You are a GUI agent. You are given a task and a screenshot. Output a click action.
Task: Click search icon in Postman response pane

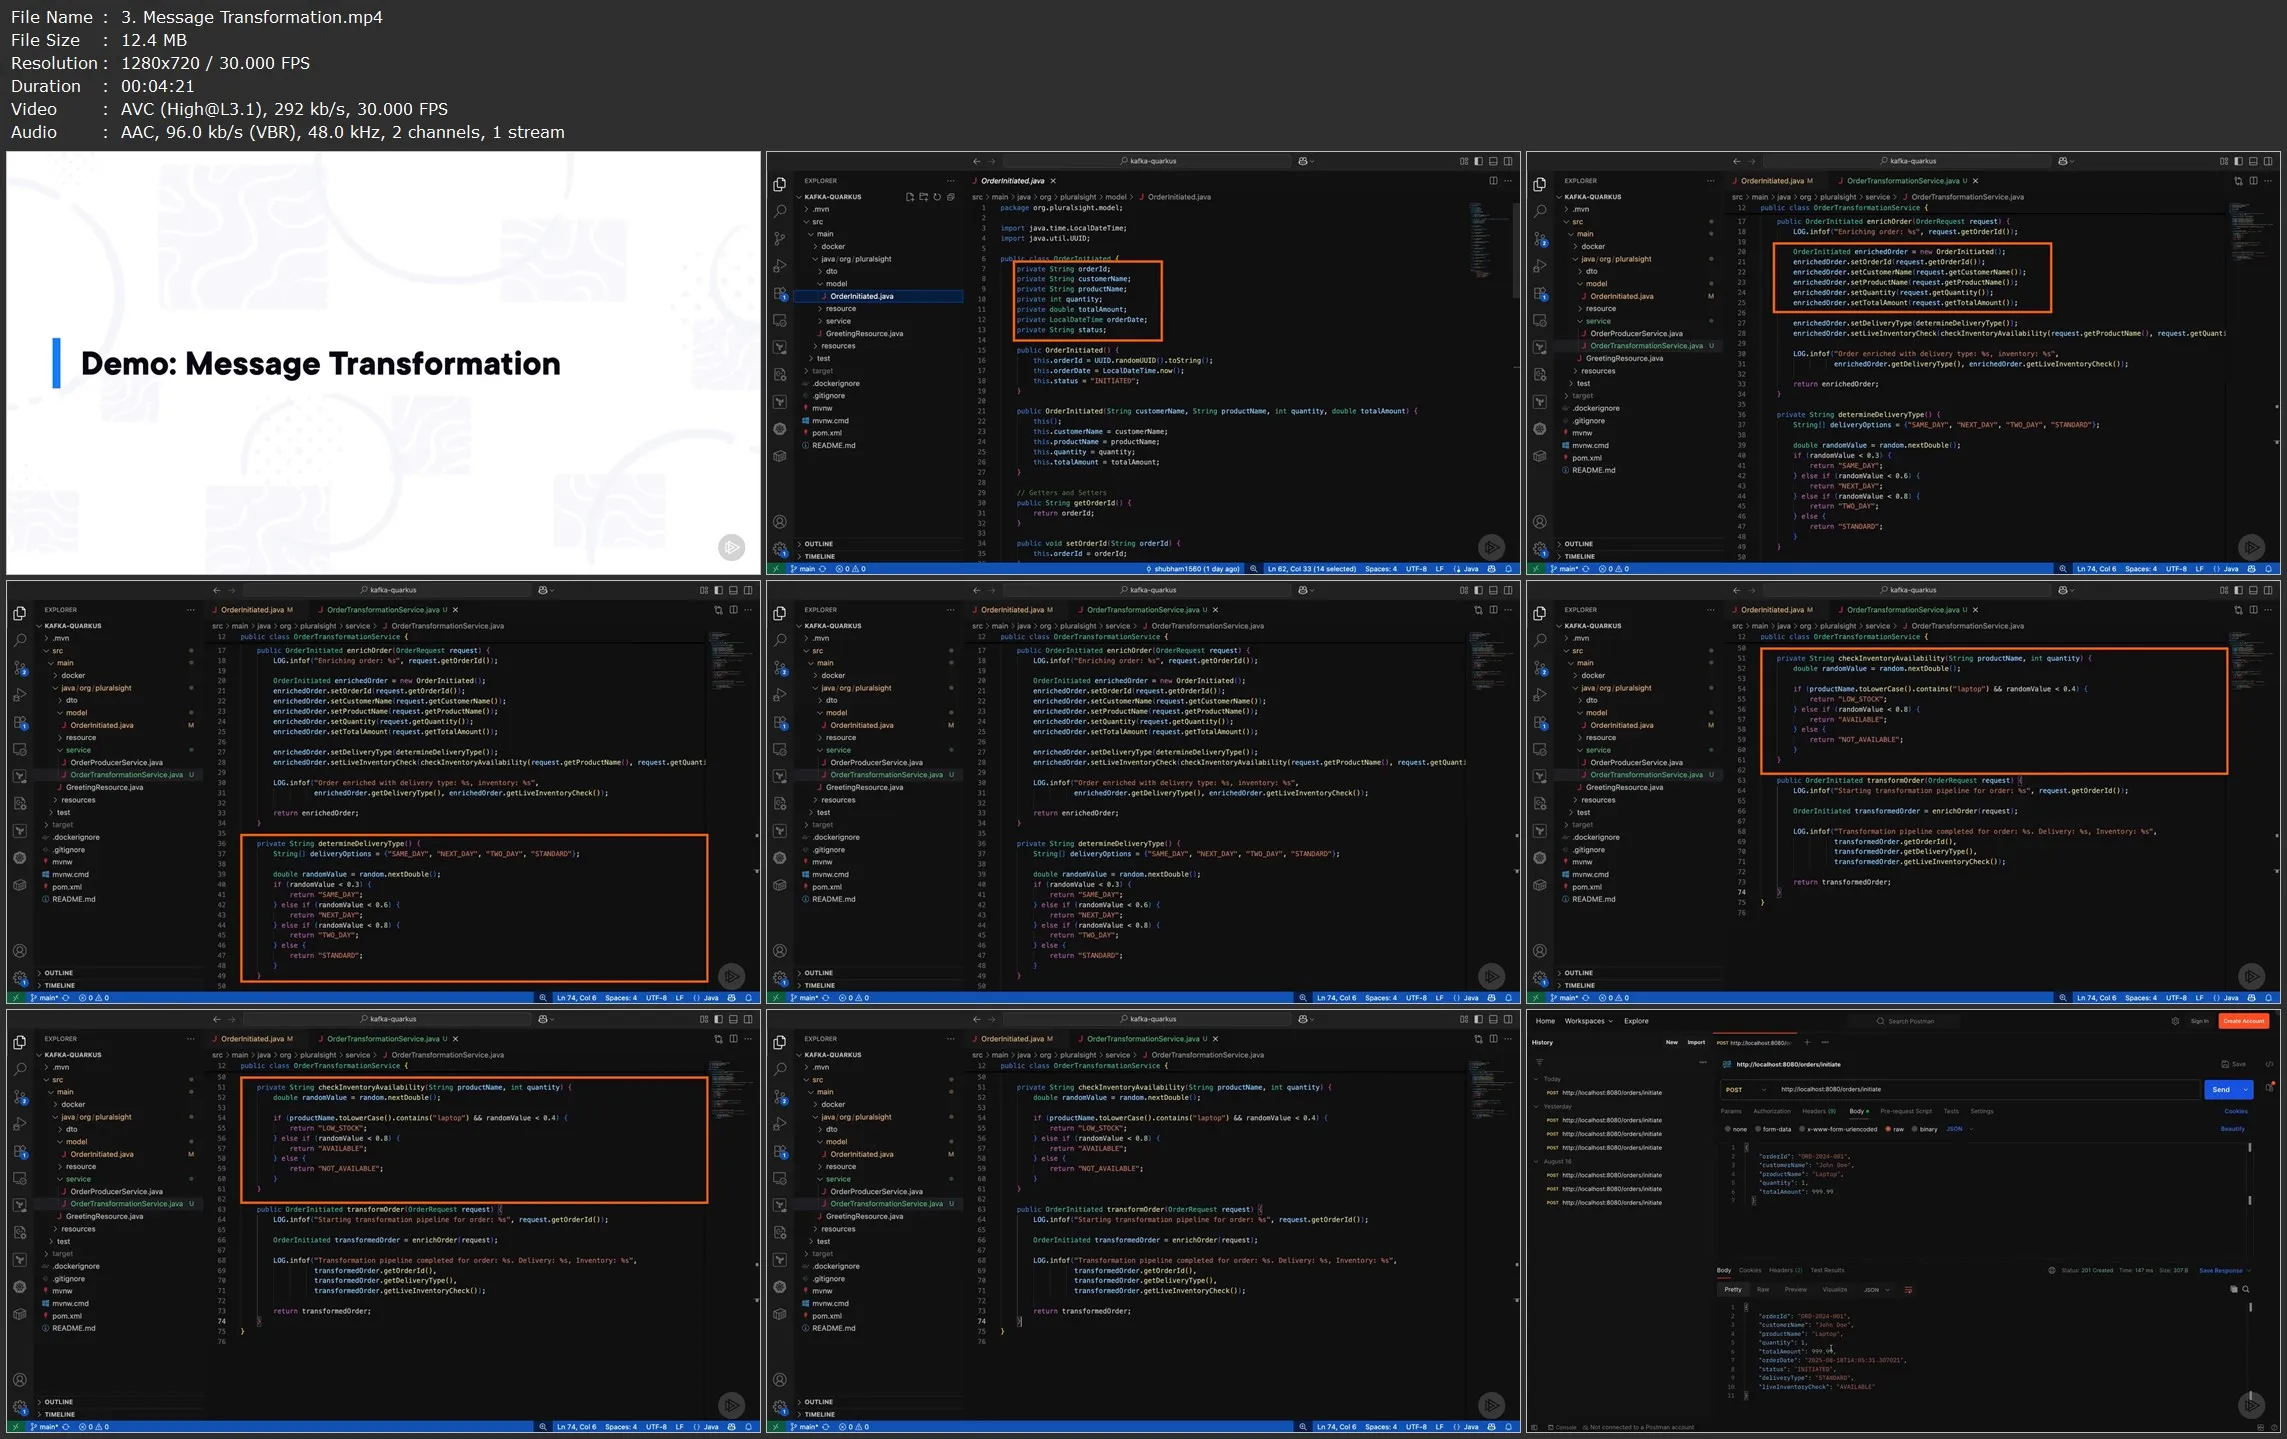pos(2246,1290)
